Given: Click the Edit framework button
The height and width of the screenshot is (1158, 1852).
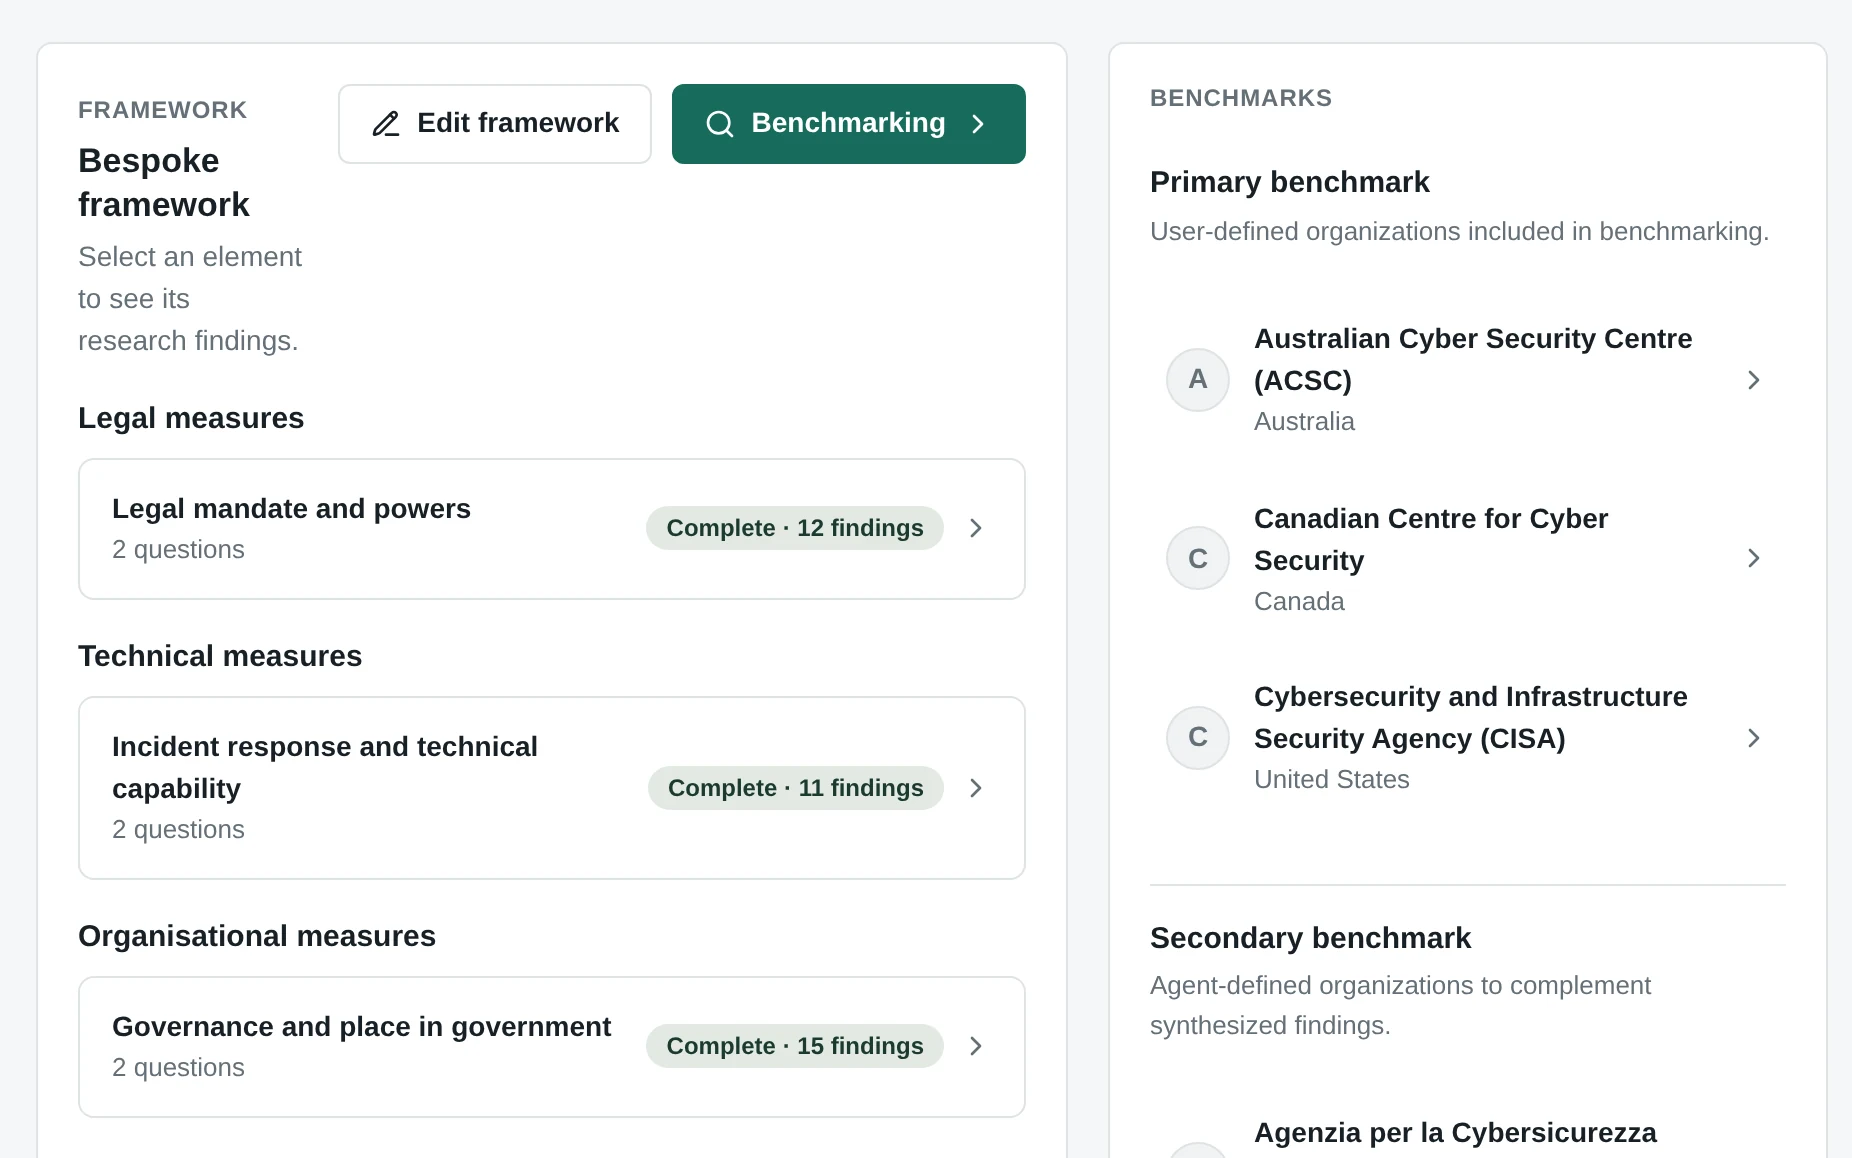Looking at the screenshot, I should 495,124.
